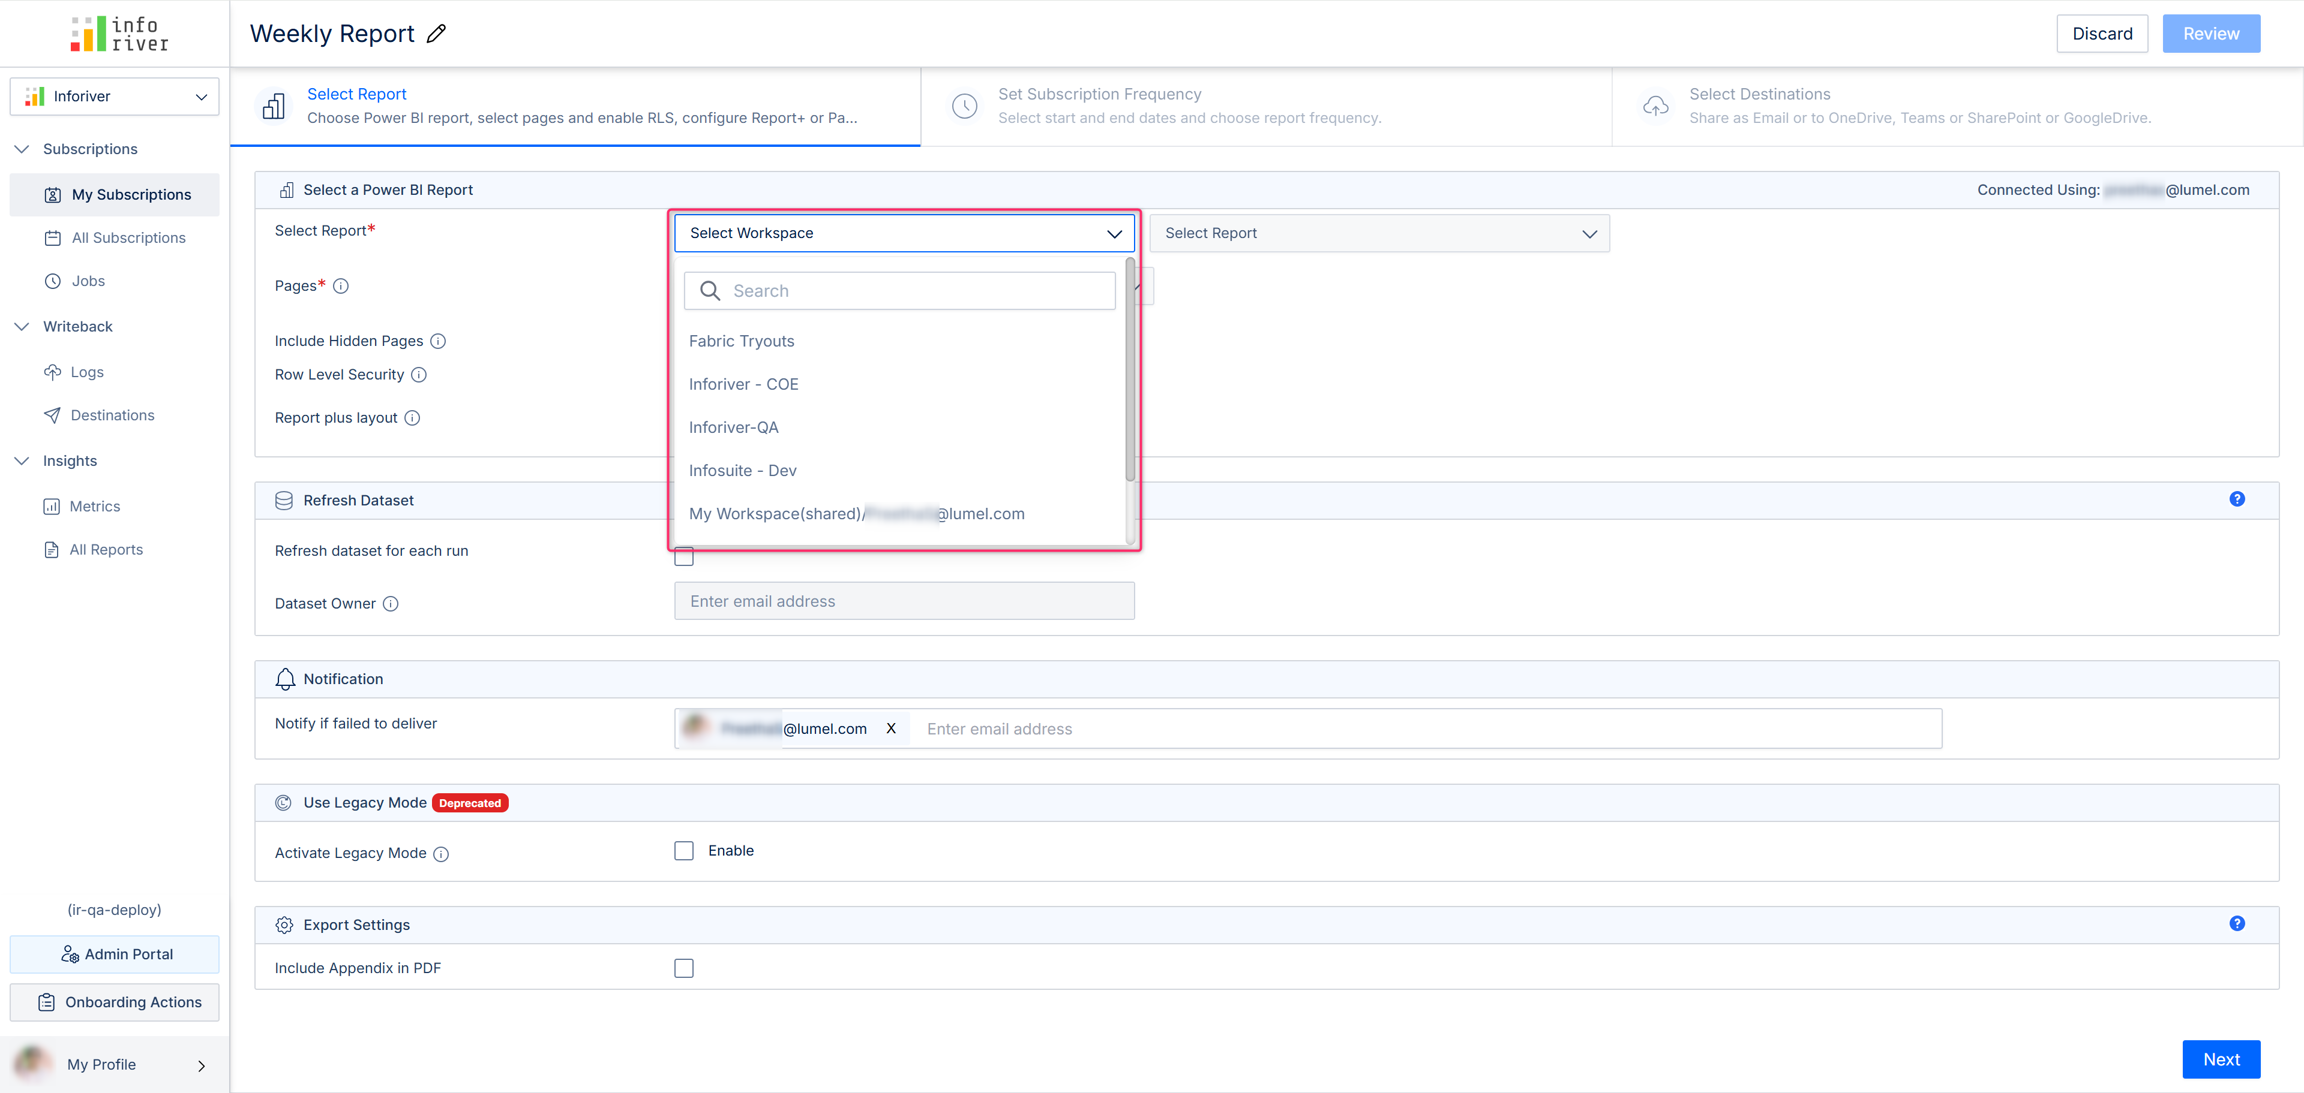Click the Discard button
Screen dimensions: 2304x1093
coord(2101,34)
